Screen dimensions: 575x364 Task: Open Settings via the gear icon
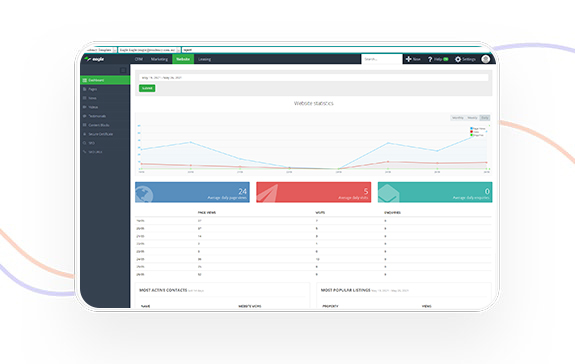(x=458, y=59)
